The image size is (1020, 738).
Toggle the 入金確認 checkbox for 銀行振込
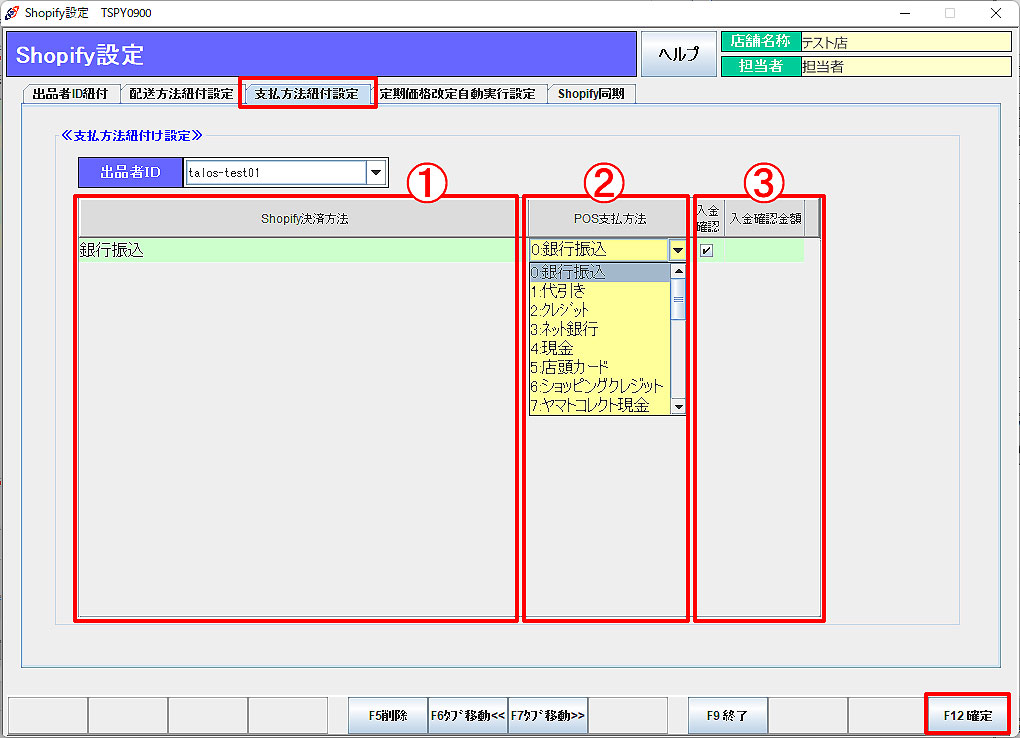(x=706, y=251)
